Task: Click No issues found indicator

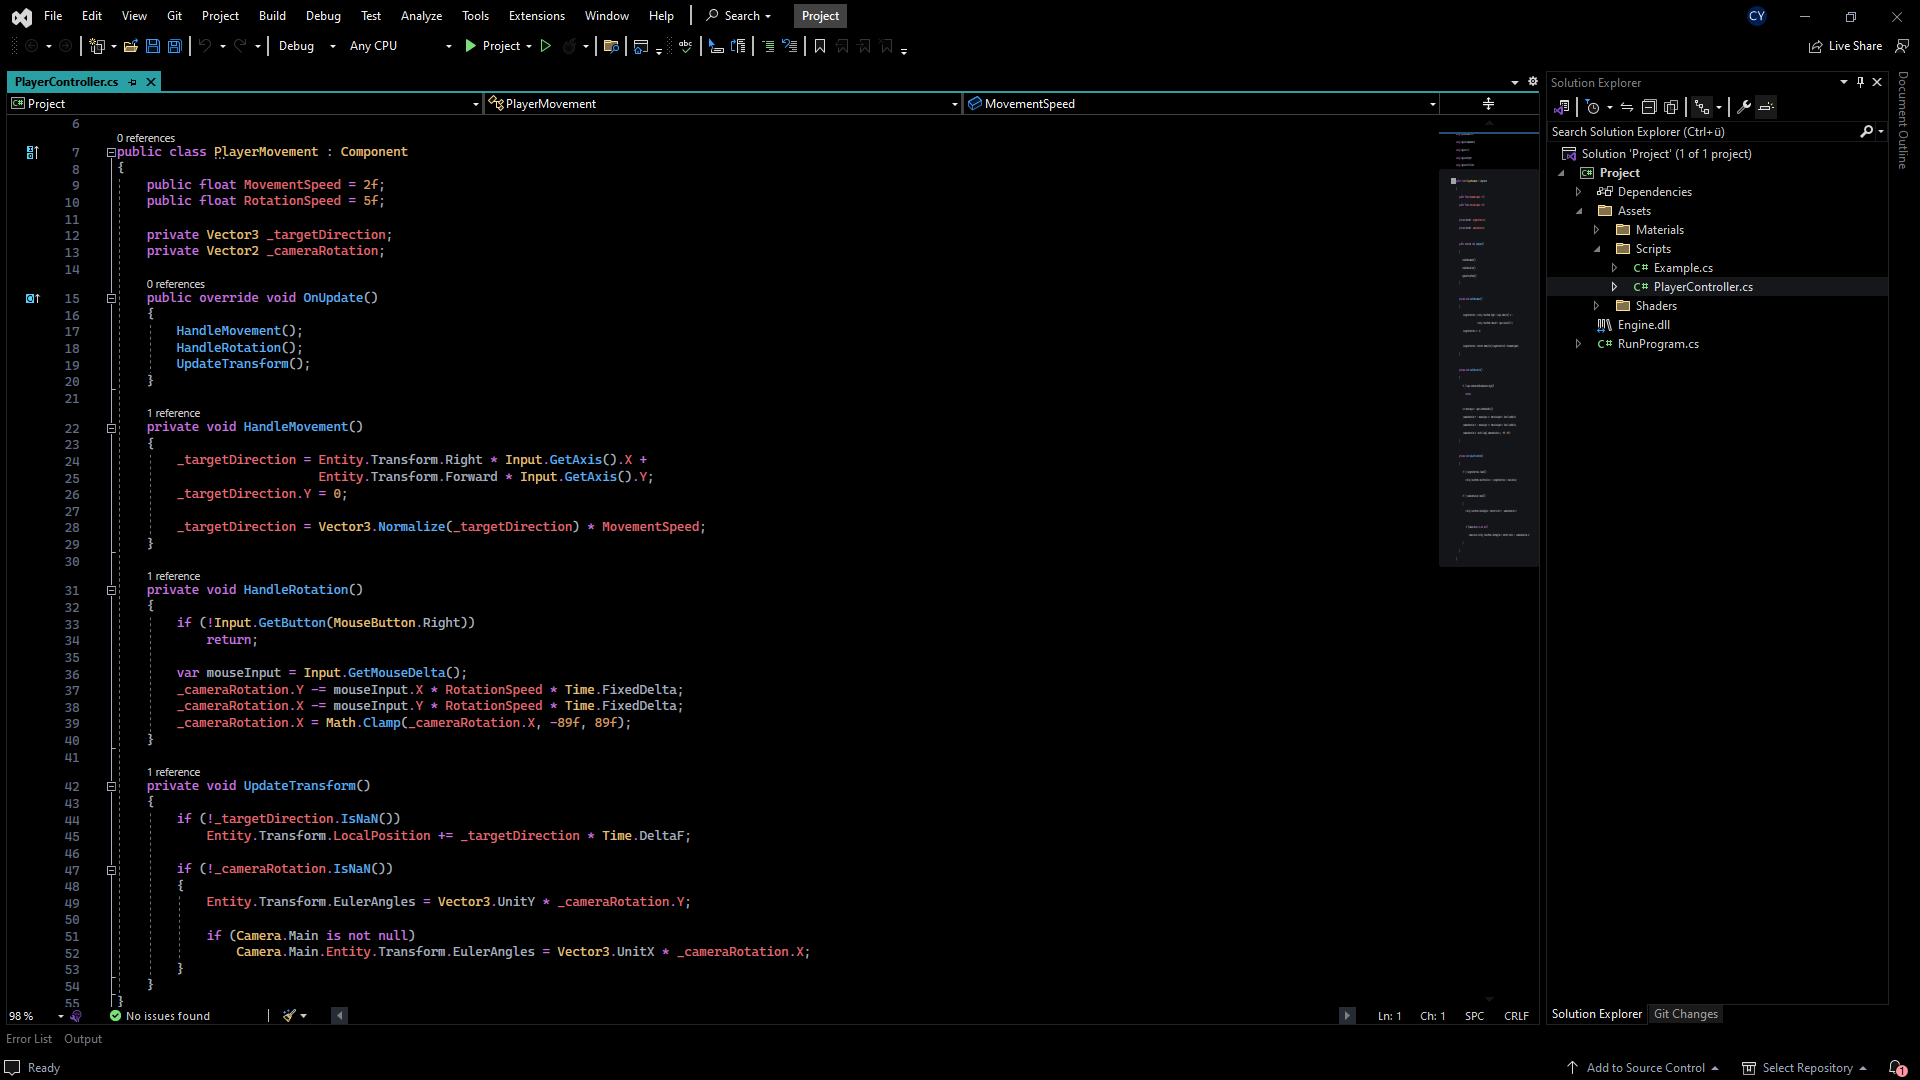Action: click(160, 1016)
